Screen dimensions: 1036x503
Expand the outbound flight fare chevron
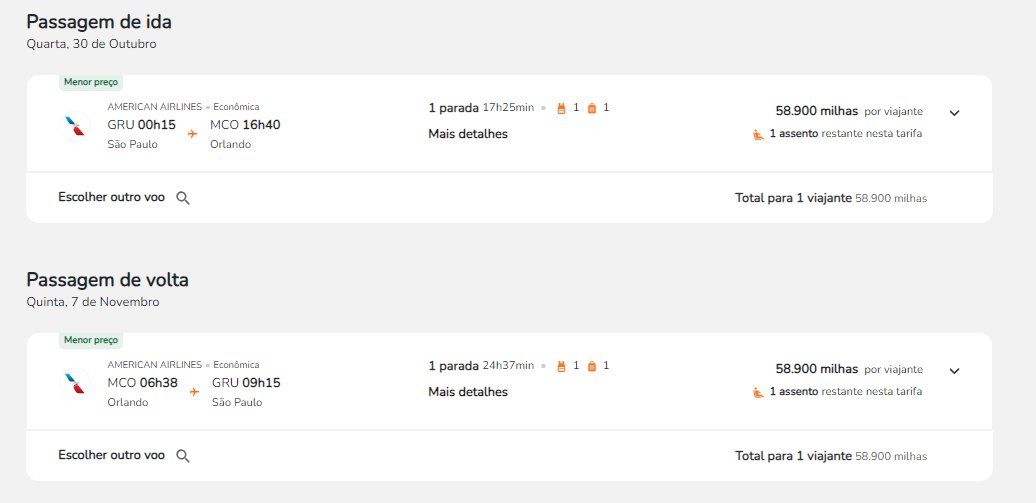point(954,113)
